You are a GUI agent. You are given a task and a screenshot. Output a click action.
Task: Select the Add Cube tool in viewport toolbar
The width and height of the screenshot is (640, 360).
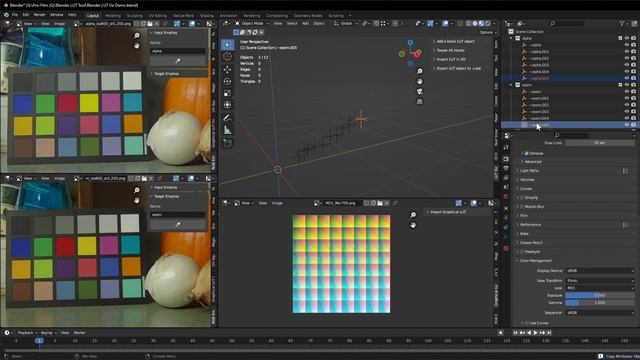click(x=227, y=143)
